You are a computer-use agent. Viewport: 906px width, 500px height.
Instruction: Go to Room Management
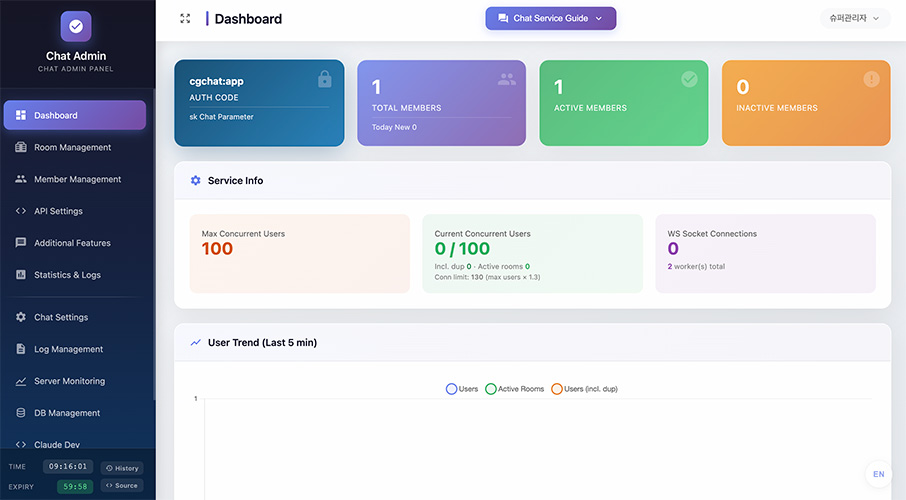tap(75, 147)
